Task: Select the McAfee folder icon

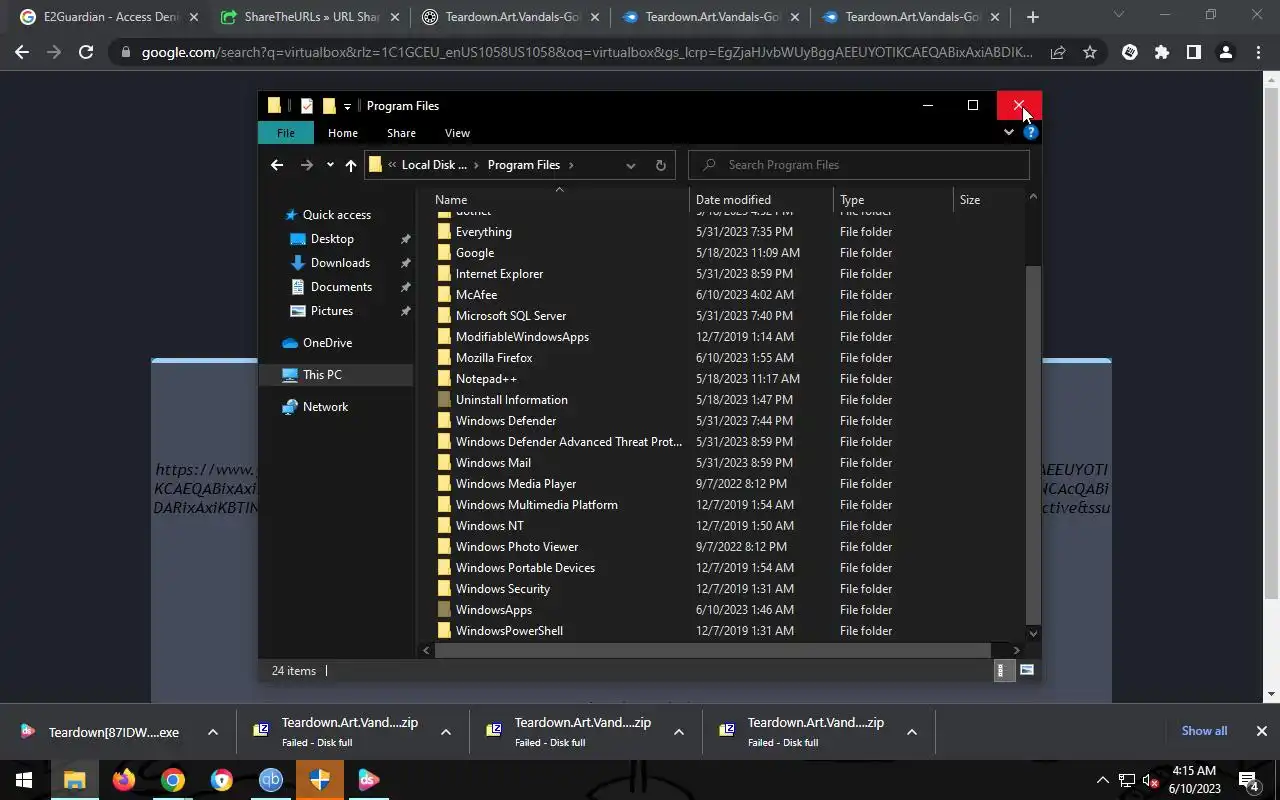Action: tap(445, 295)
